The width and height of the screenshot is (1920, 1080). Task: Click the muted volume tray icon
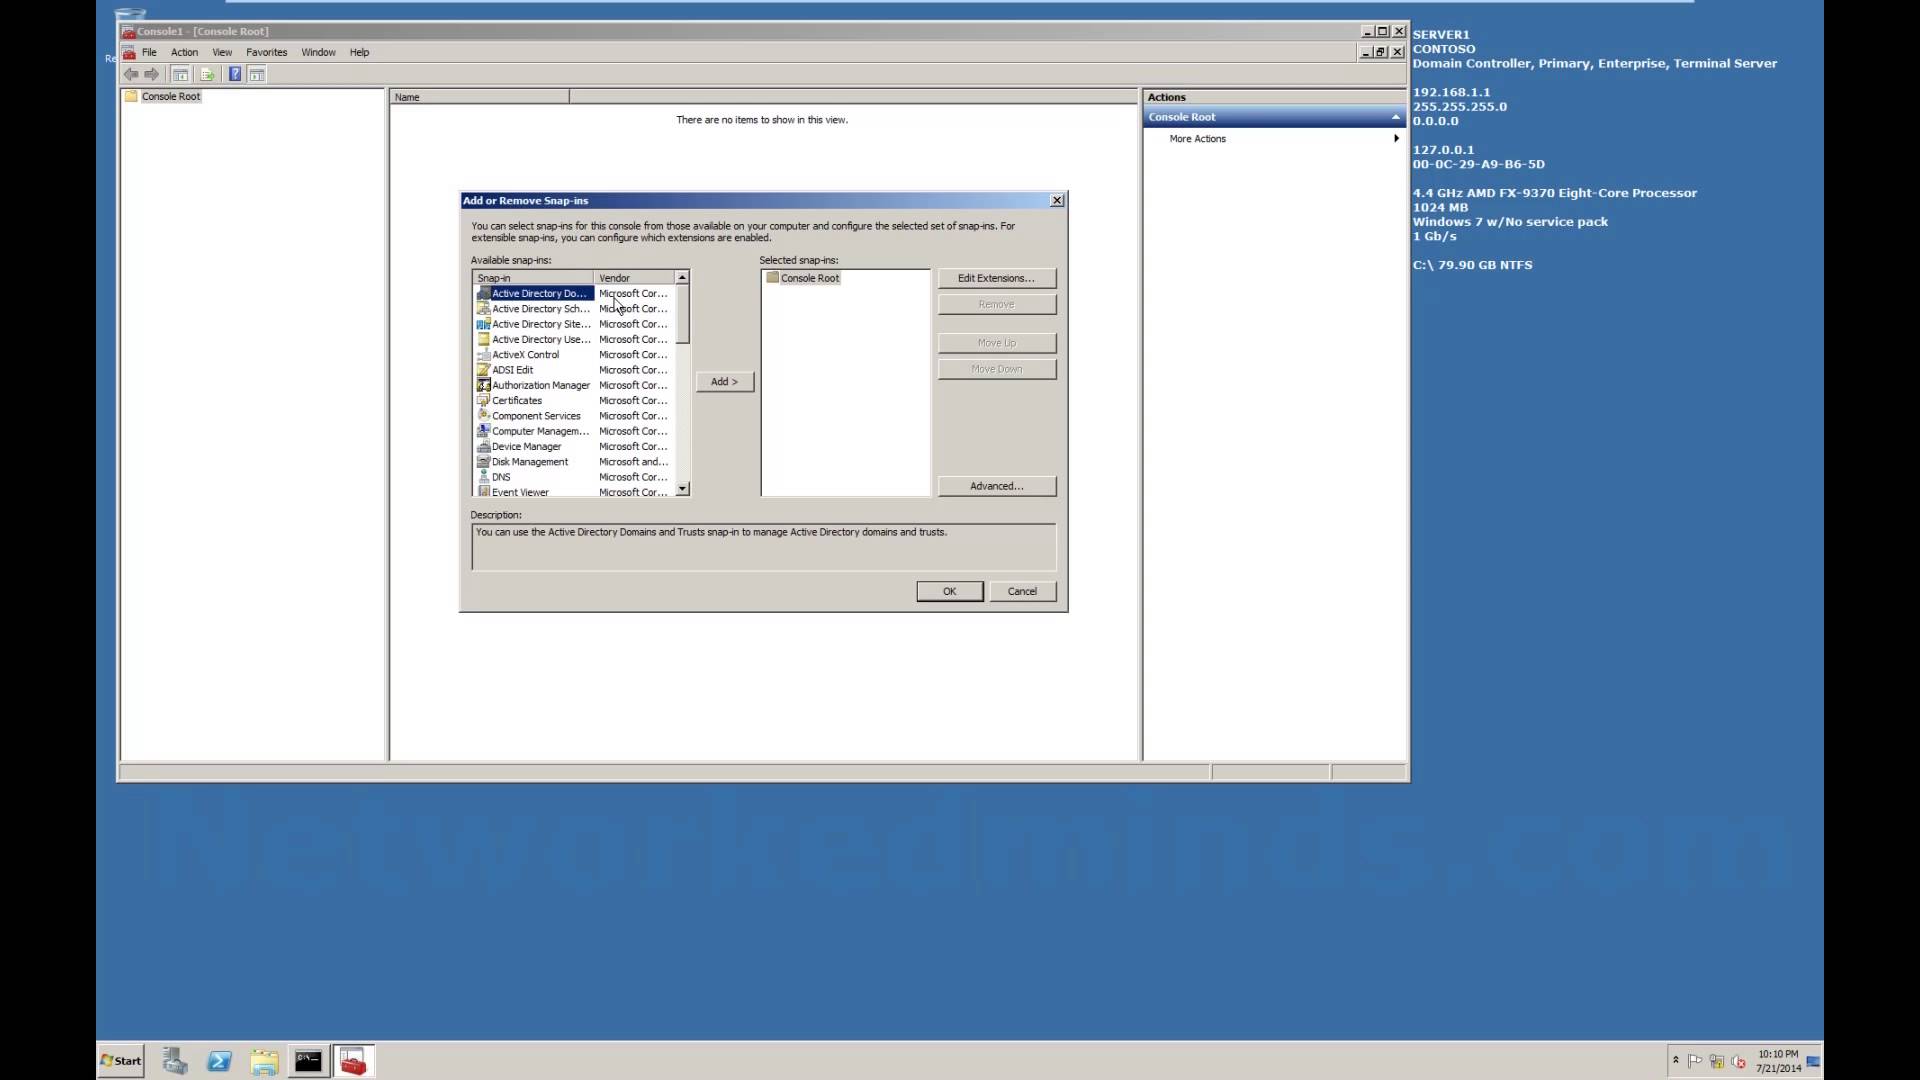pos(1738,1061)
